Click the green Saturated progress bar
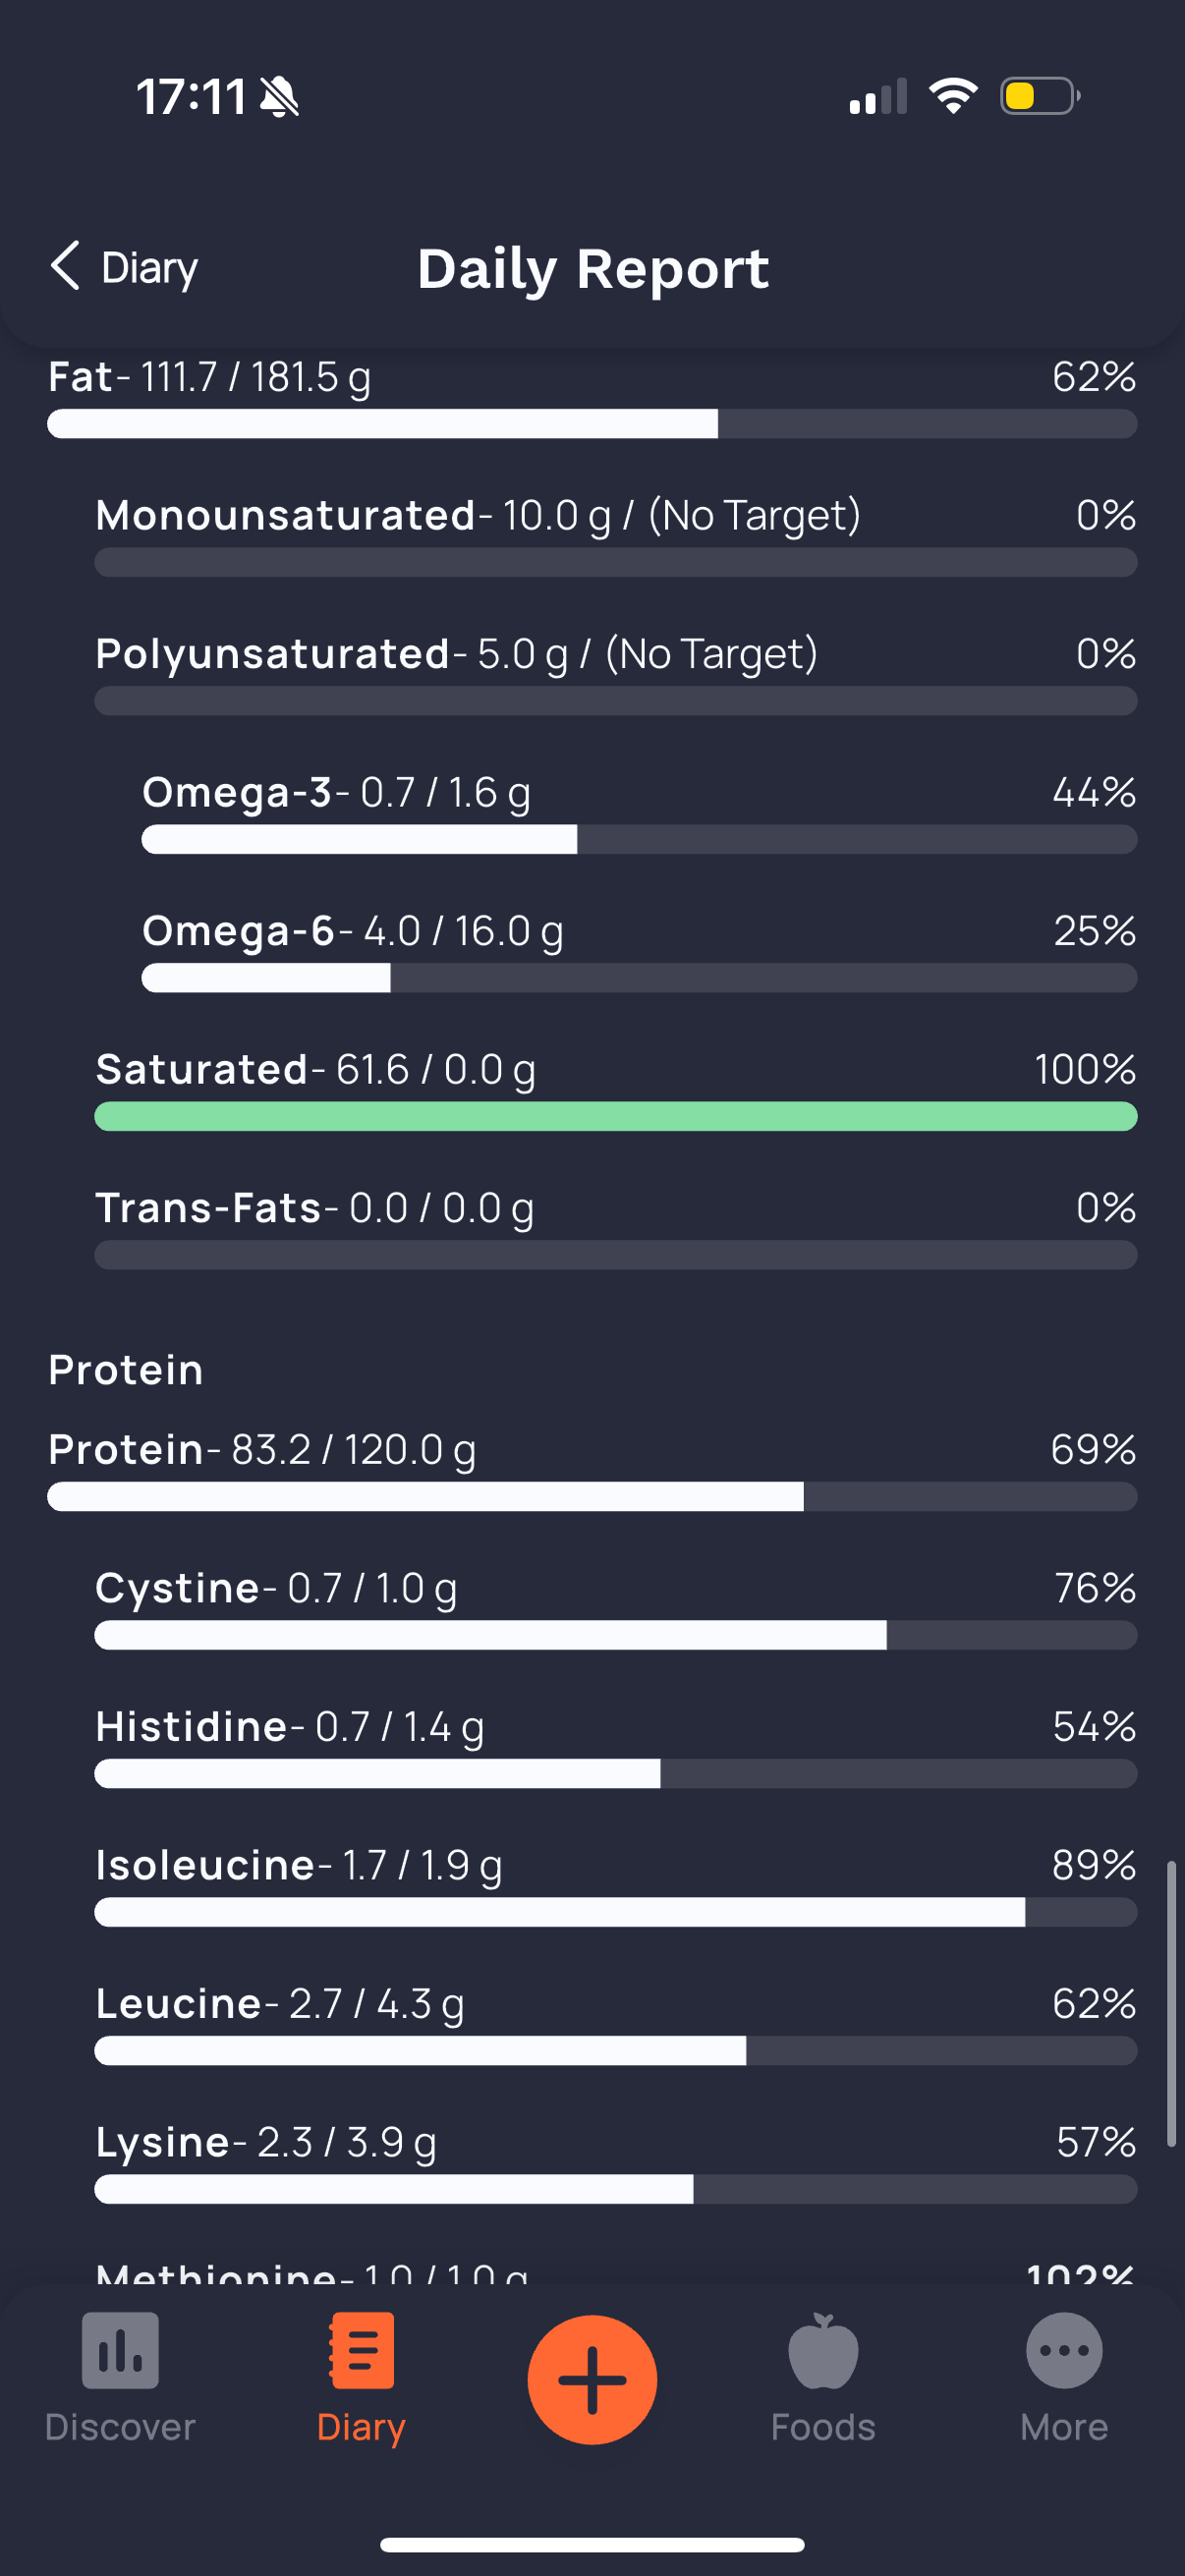The image size is (1185, 2576). tap(616, 1116)
